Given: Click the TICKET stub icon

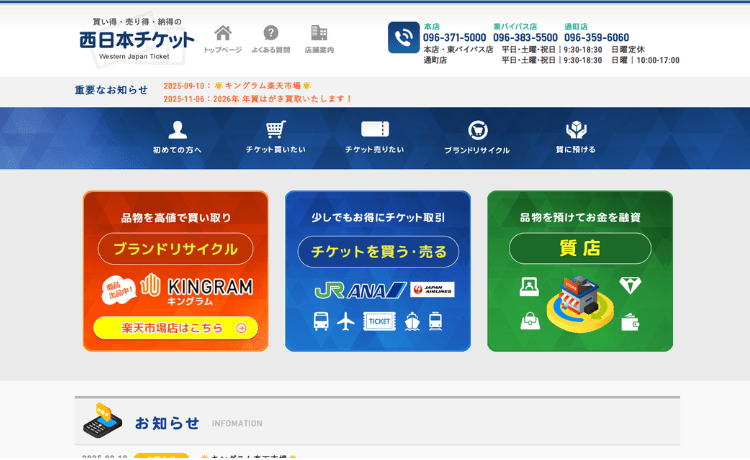Looking at the screenshot, I should coord(379,321).
